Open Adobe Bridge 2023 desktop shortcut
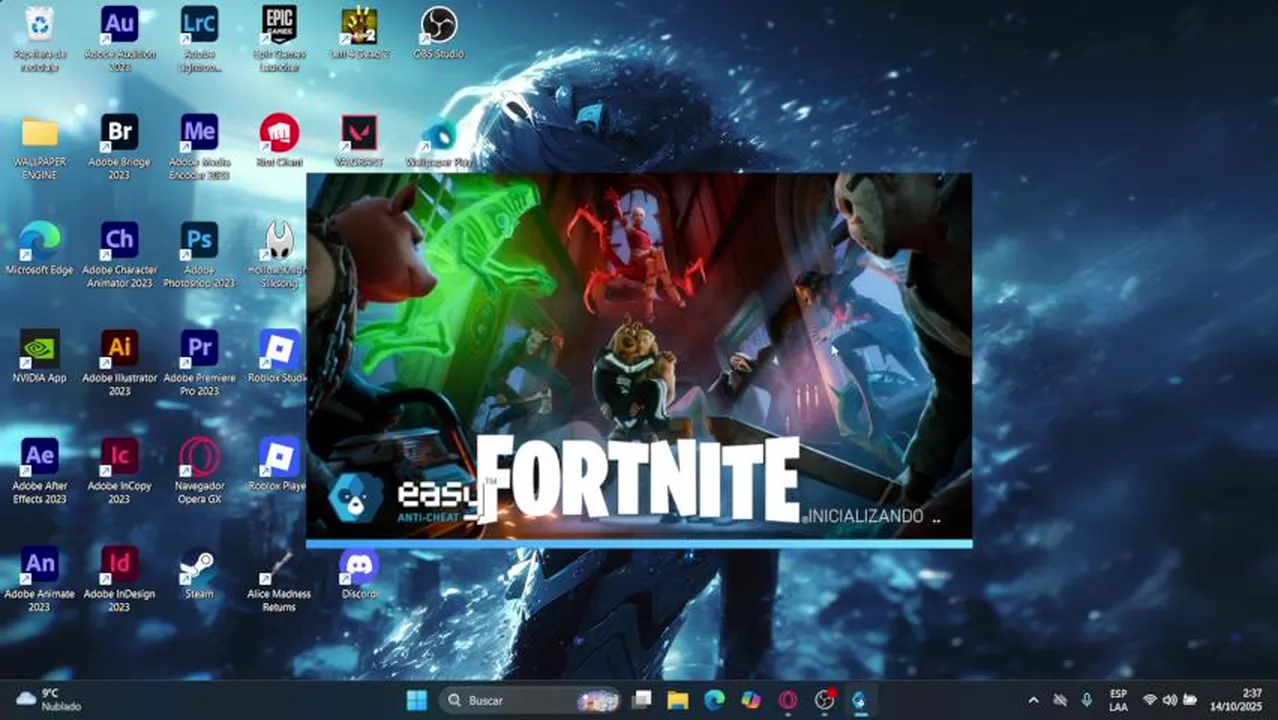This screenshot has width=1278, height=720. [x=119, y=147]
